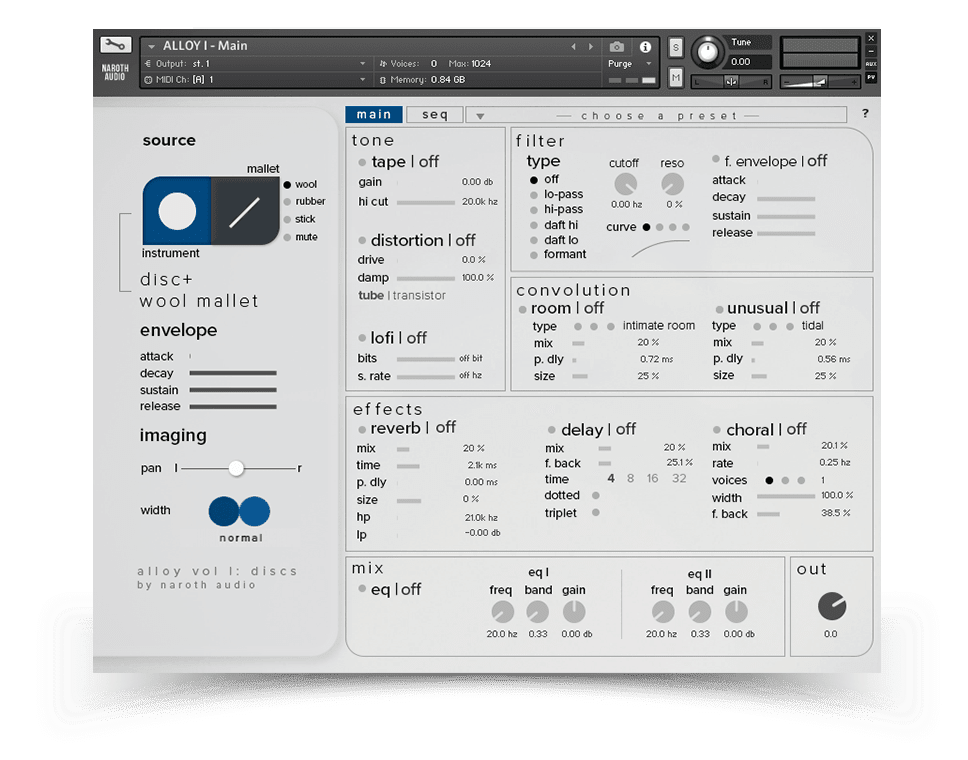Screen dimensions: 968x760
Task: Open the wrench edit mode icon
Action: pos(115,45)
